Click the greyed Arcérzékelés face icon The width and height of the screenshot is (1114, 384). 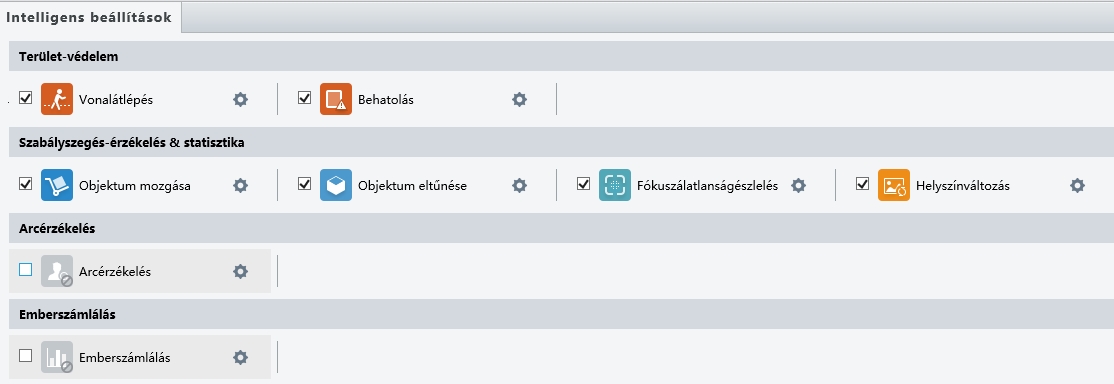[57, 271]
